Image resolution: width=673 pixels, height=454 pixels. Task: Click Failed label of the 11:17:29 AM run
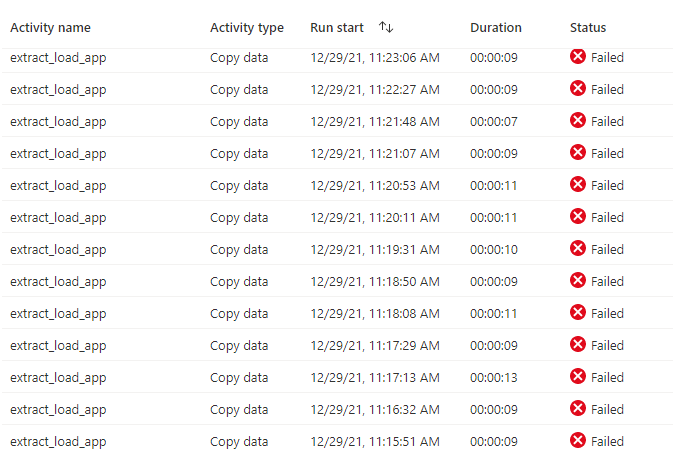(607, 345)
